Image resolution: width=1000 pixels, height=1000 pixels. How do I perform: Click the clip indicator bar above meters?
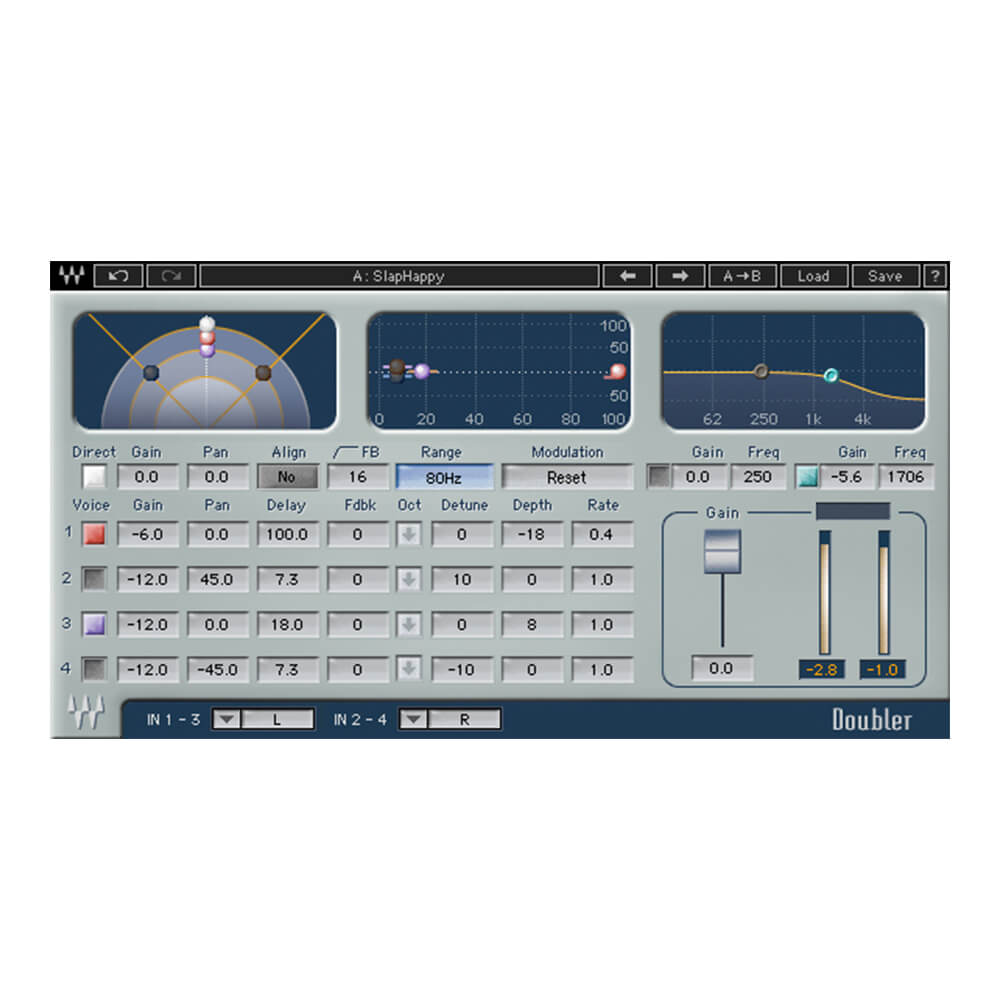853,510
